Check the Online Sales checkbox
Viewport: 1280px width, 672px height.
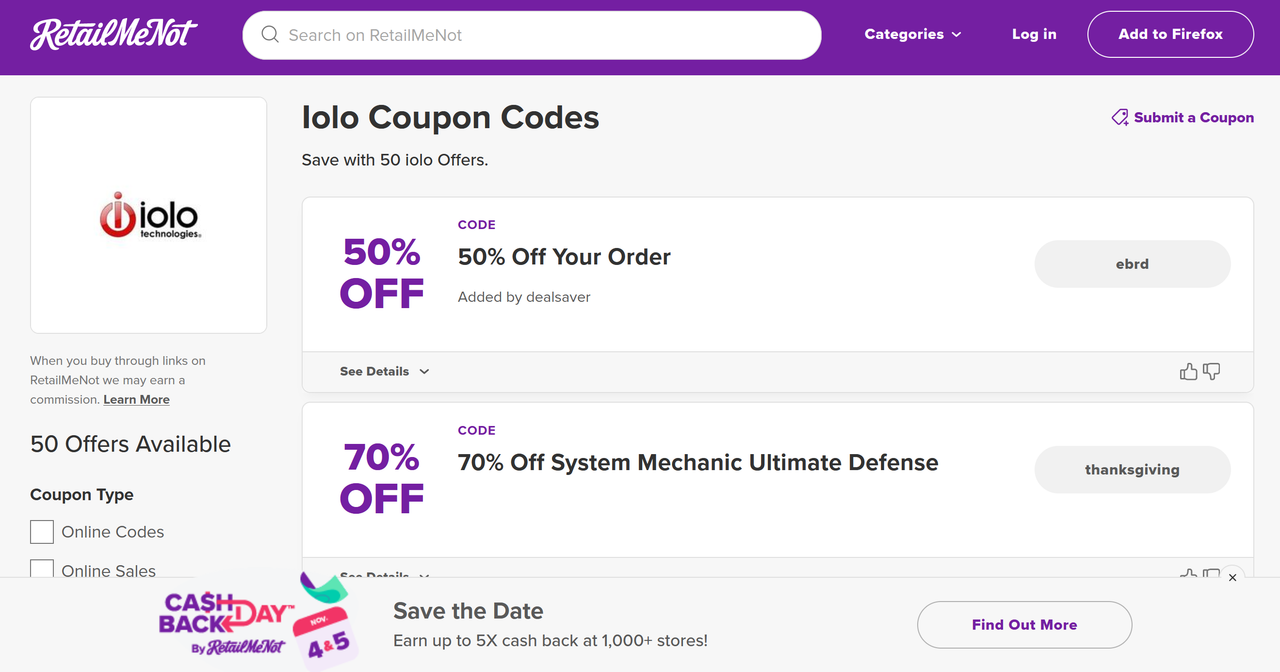click(x=42, y=569)
